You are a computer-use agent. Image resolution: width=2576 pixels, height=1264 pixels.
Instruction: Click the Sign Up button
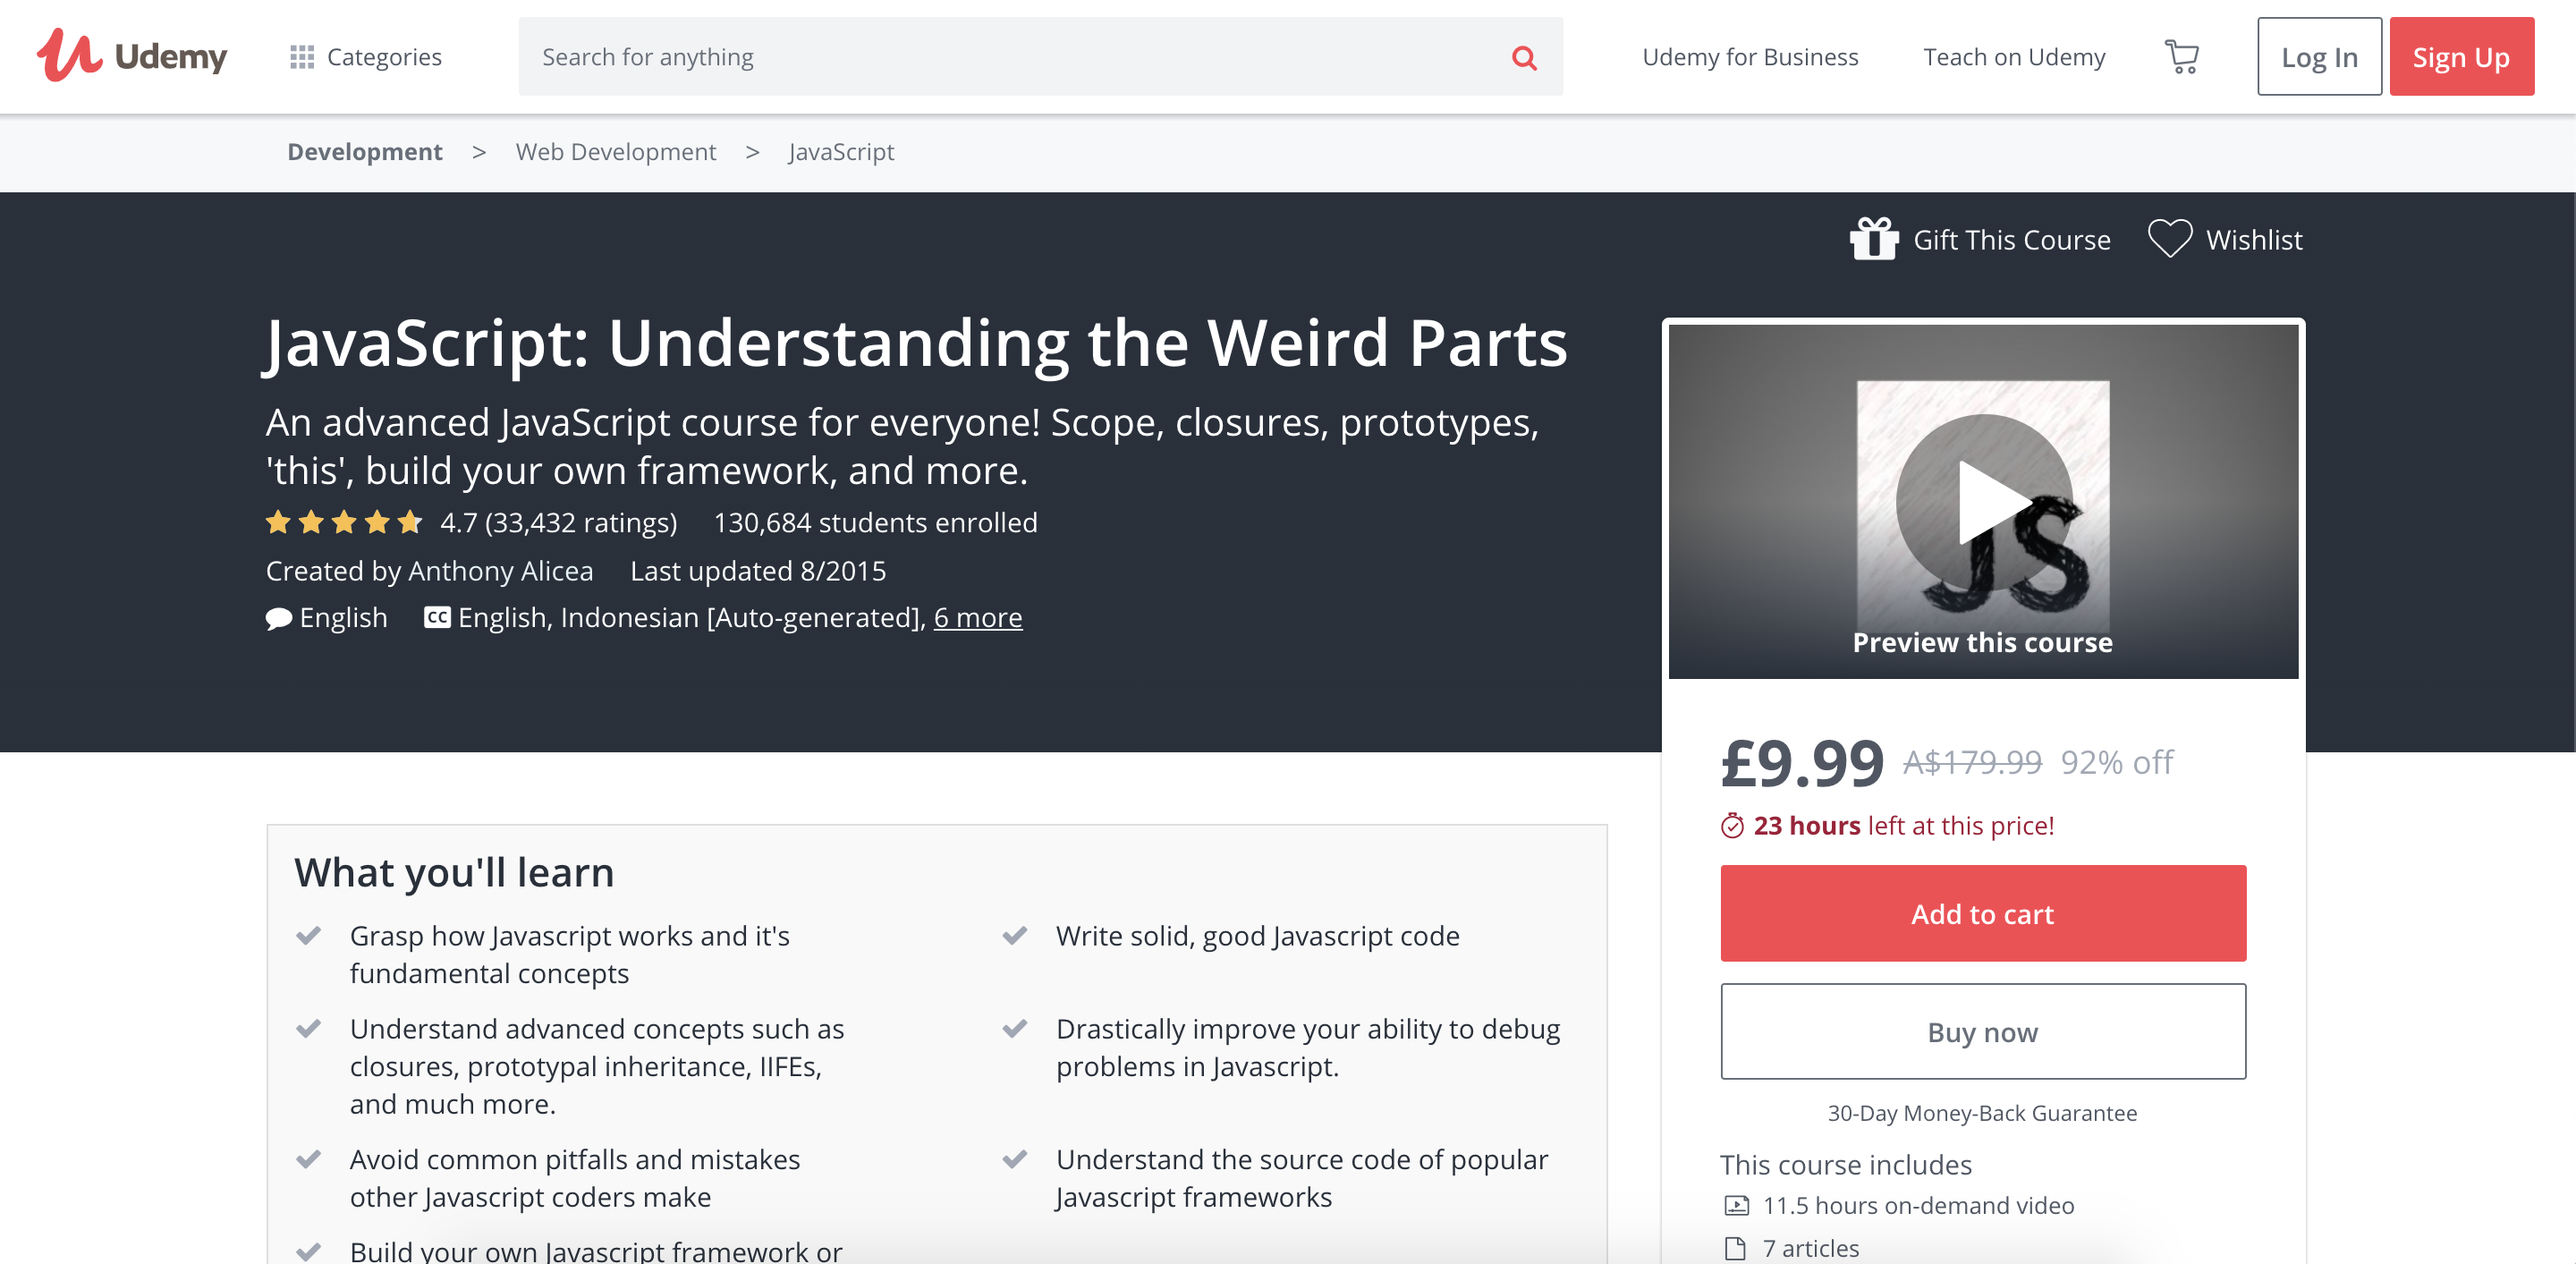[2460, 57]
